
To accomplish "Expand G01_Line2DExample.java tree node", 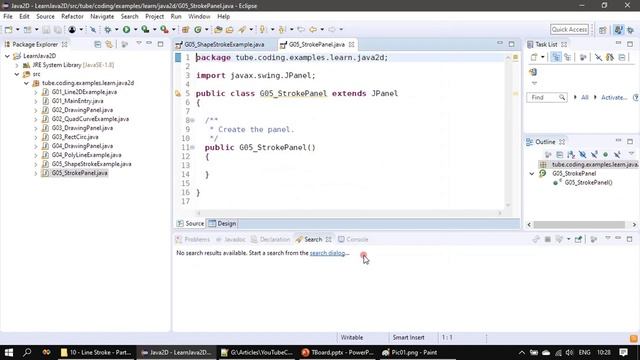I will point(36,92).
